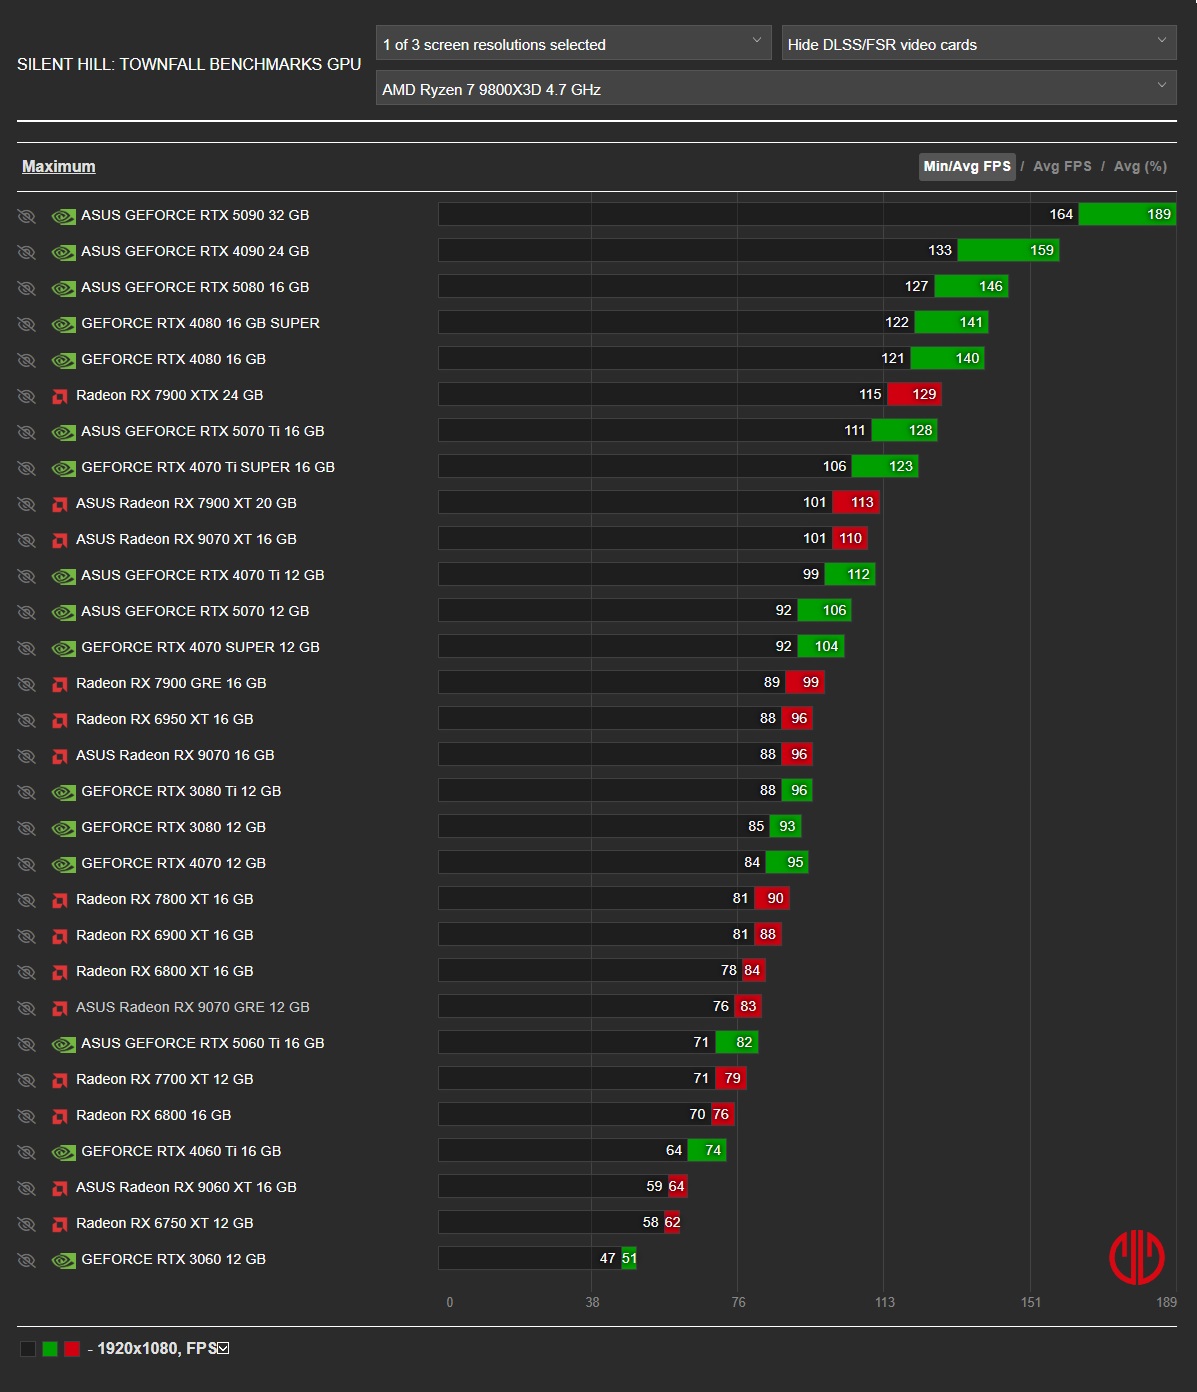Click NVIDIA logo beside ASUS GEFORCE RTX 5080
Viewport: 1197px width, 1392px height.
coord(63,288)
